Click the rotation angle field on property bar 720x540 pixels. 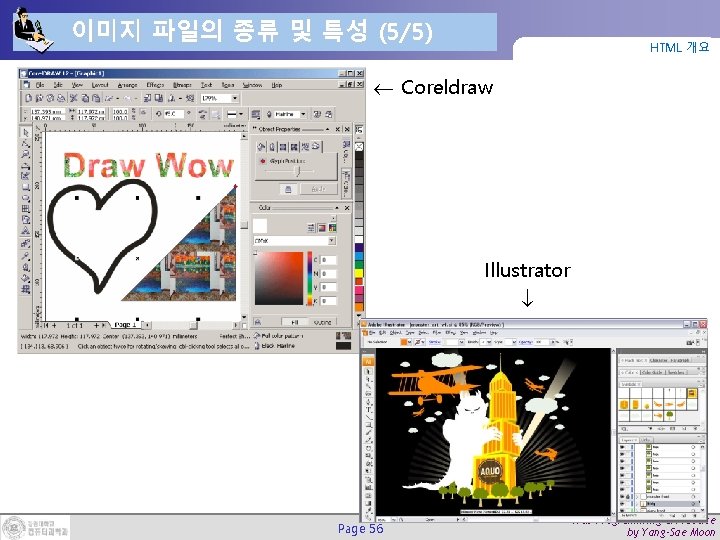173,114
